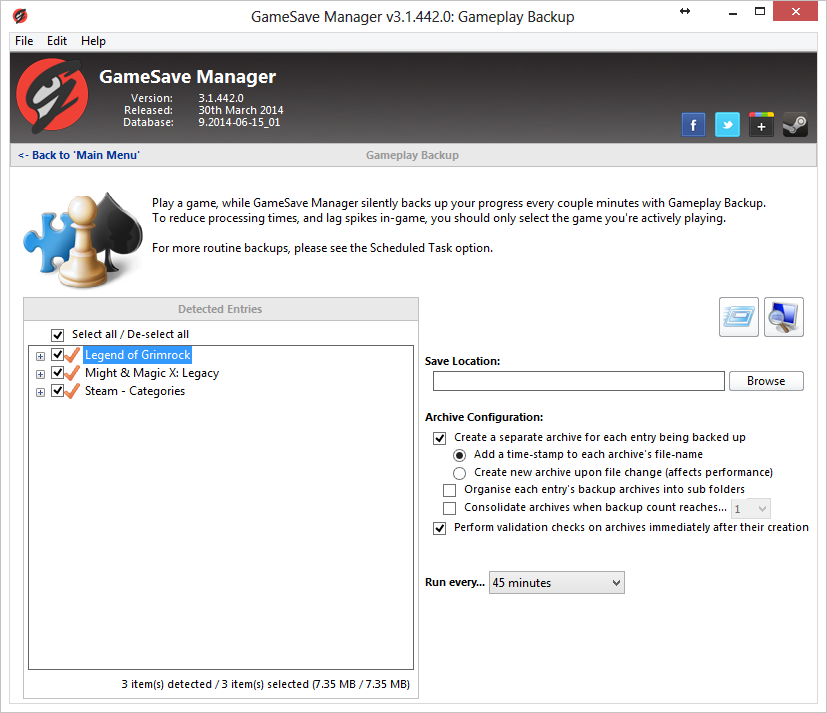Select the Steam - Categories entry
Screen dimensions: 827x713
(135, 391)
